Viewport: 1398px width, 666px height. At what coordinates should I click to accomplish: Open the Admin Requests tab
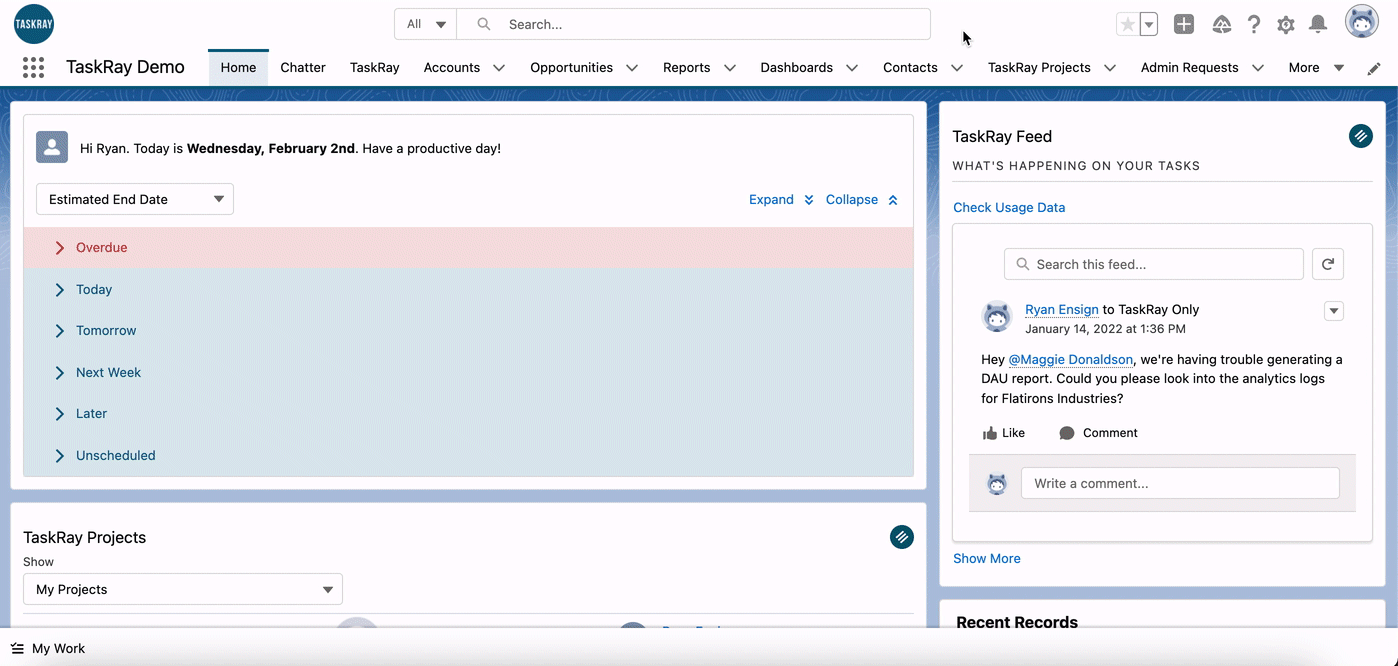[1189, 67]
